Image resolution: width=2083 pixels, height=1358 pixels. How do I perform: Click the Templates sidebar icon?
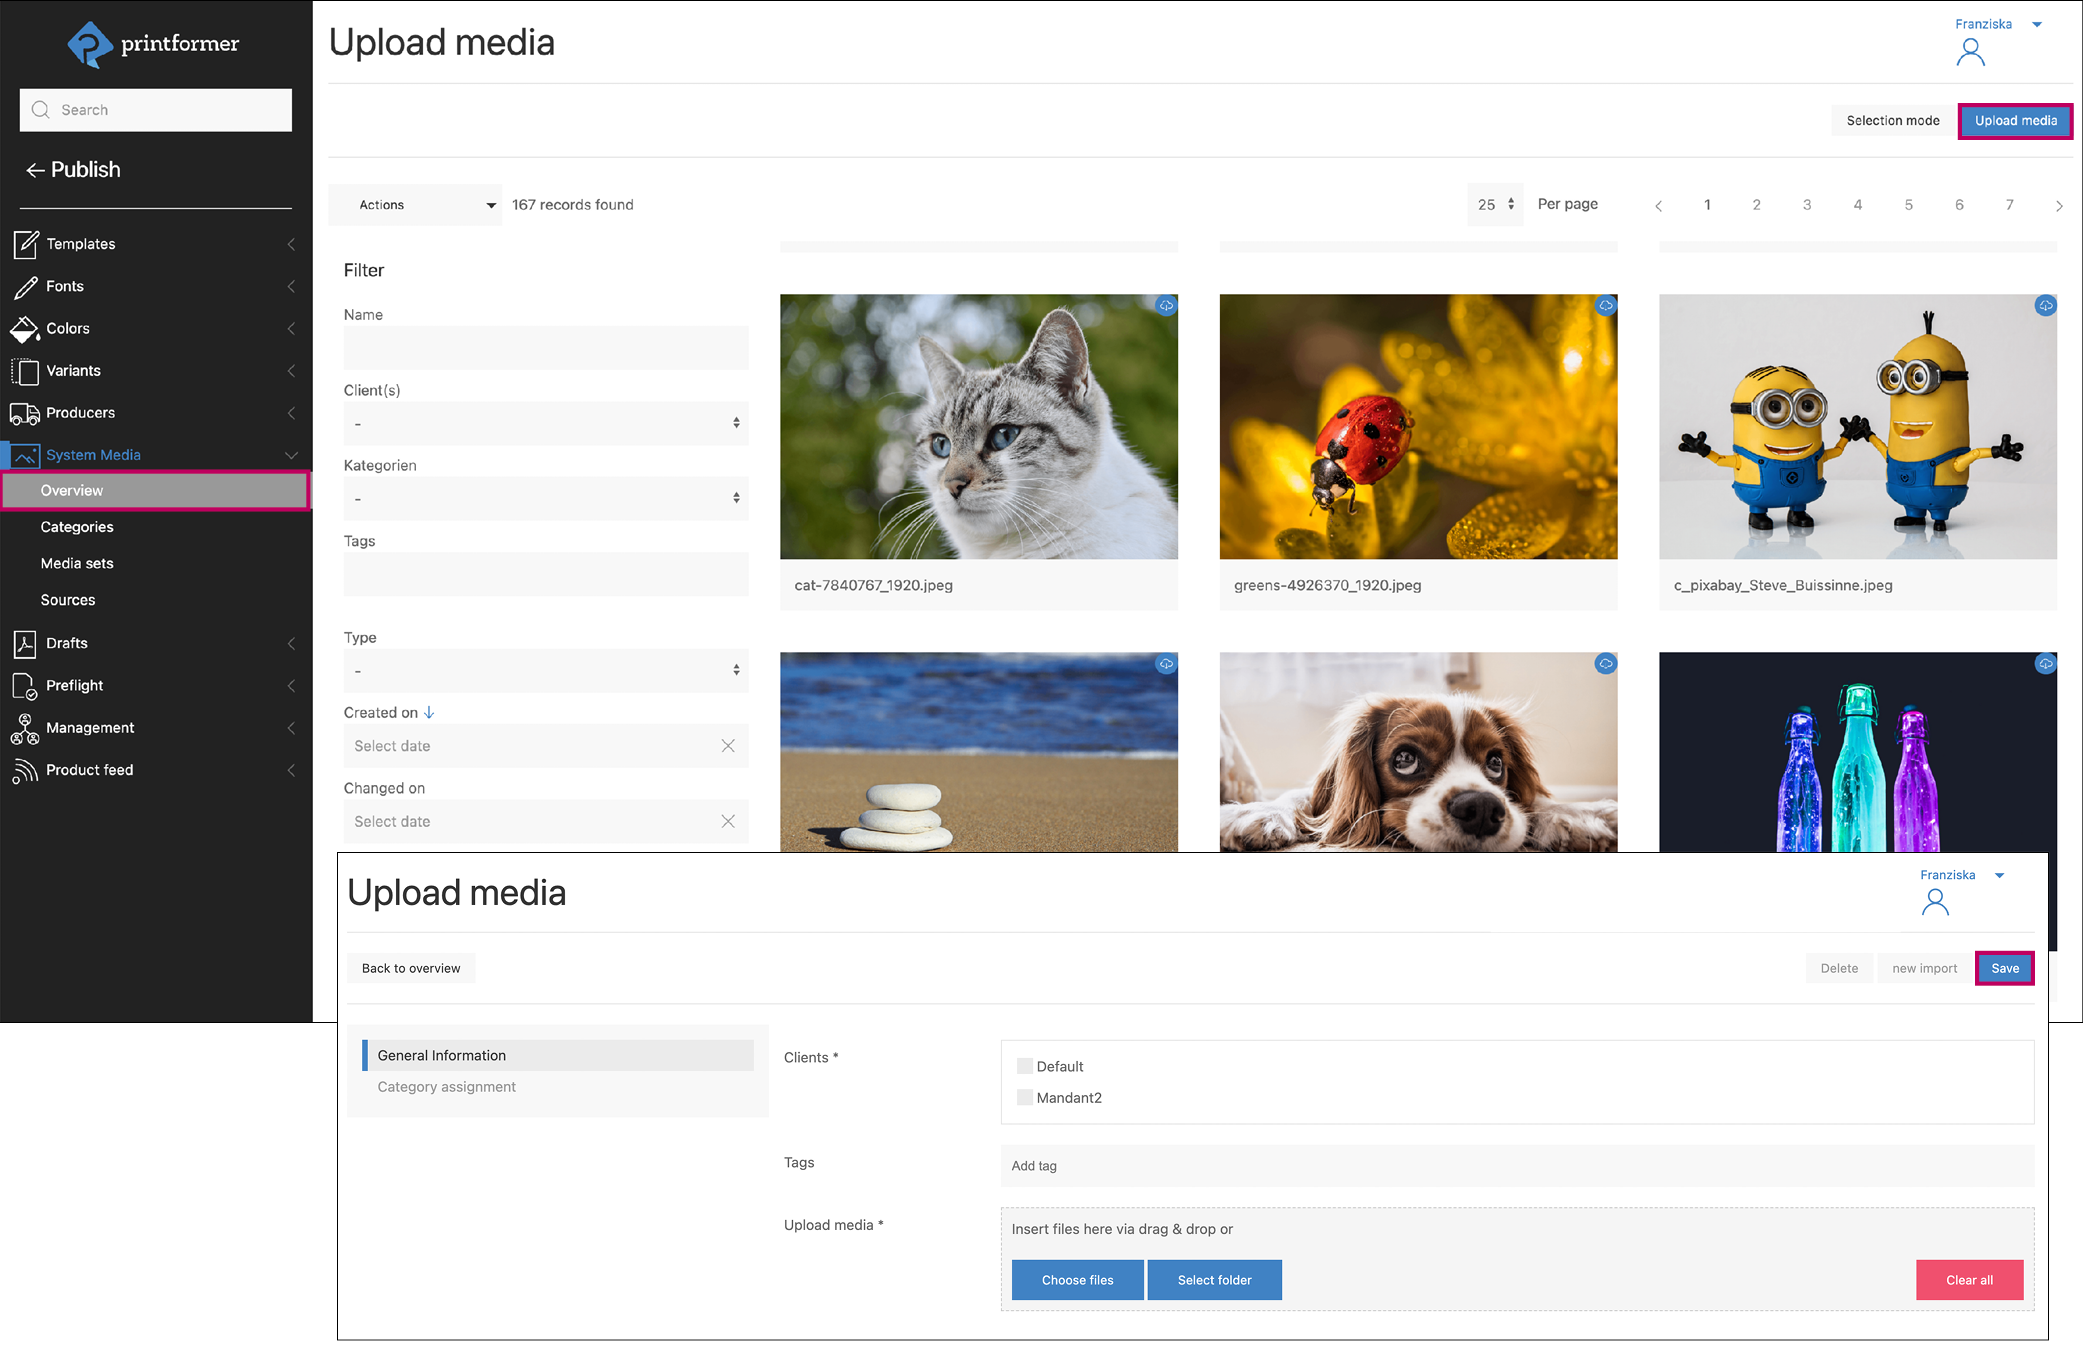tap(26, 244)
